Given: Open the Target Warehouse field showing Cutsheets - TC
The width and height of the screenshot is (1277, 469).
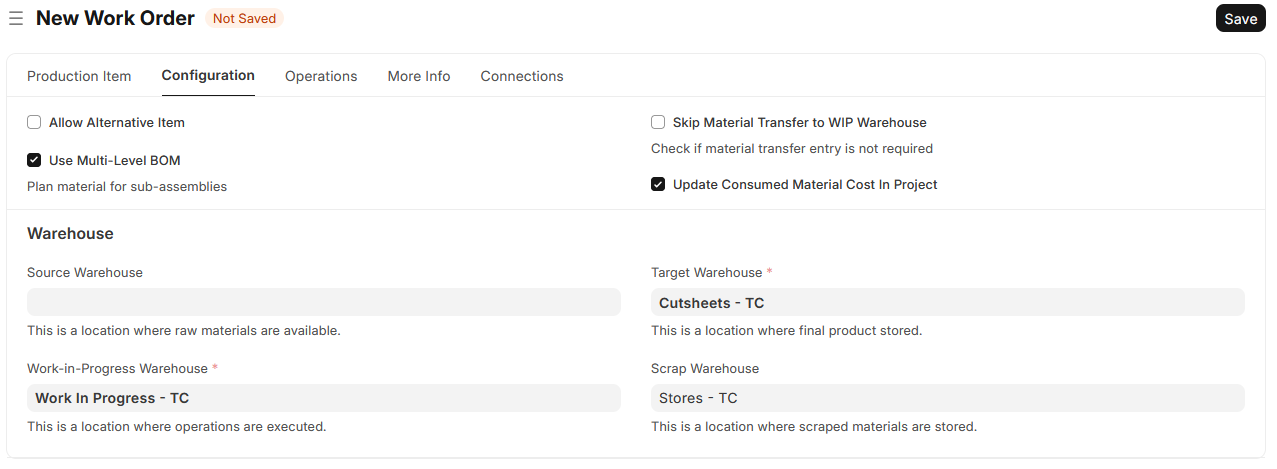Looking at the screenshot, I should click(x=947, y=302).
